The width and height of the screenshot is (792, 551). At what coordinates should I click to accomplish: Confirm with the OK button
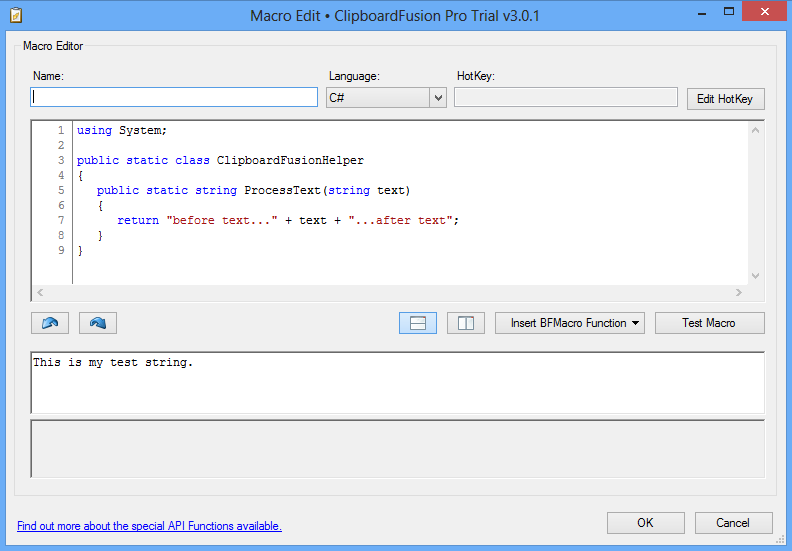click(646, 523)
